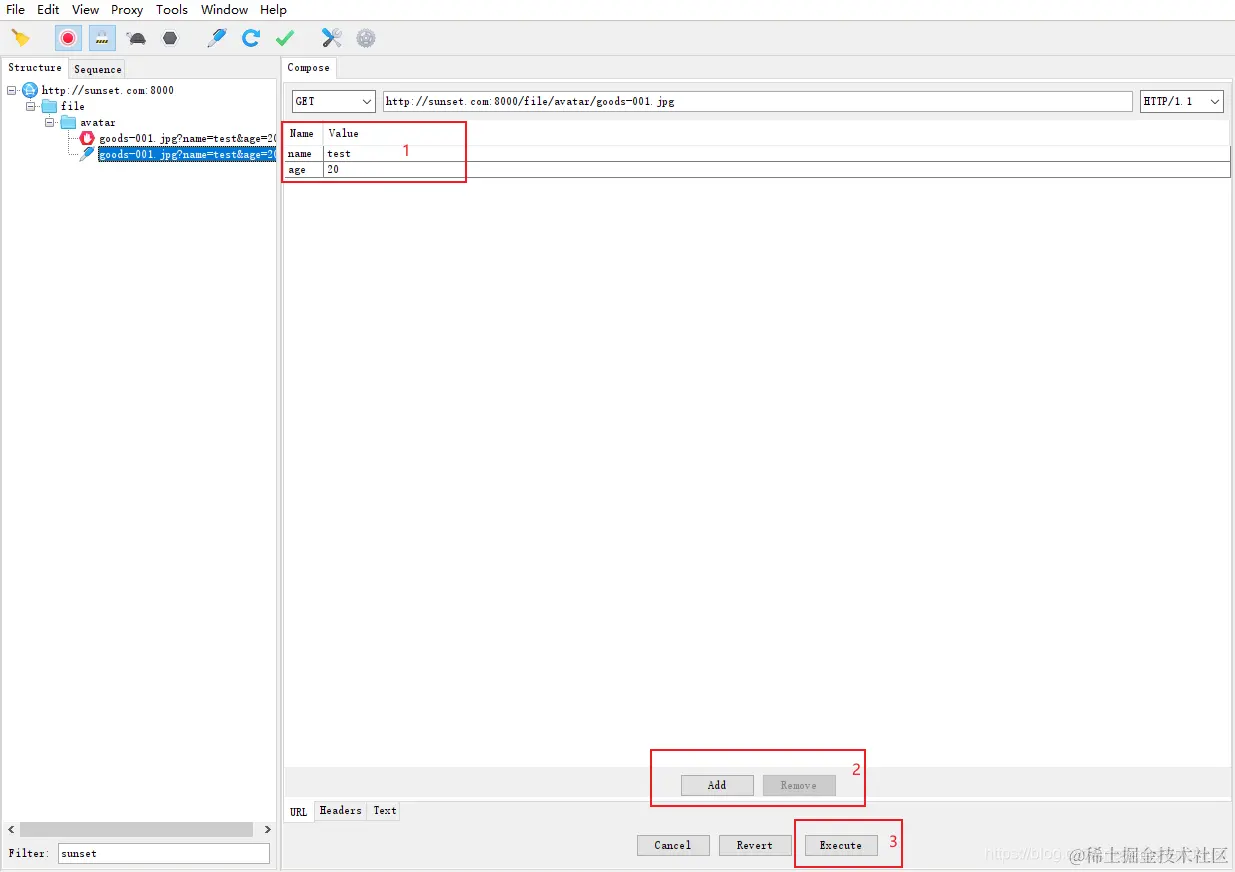This screenshot has height=872, width=1235.
Task: Toggle breakpoints with the hexagon icon
Action: [x=170, y=38]
